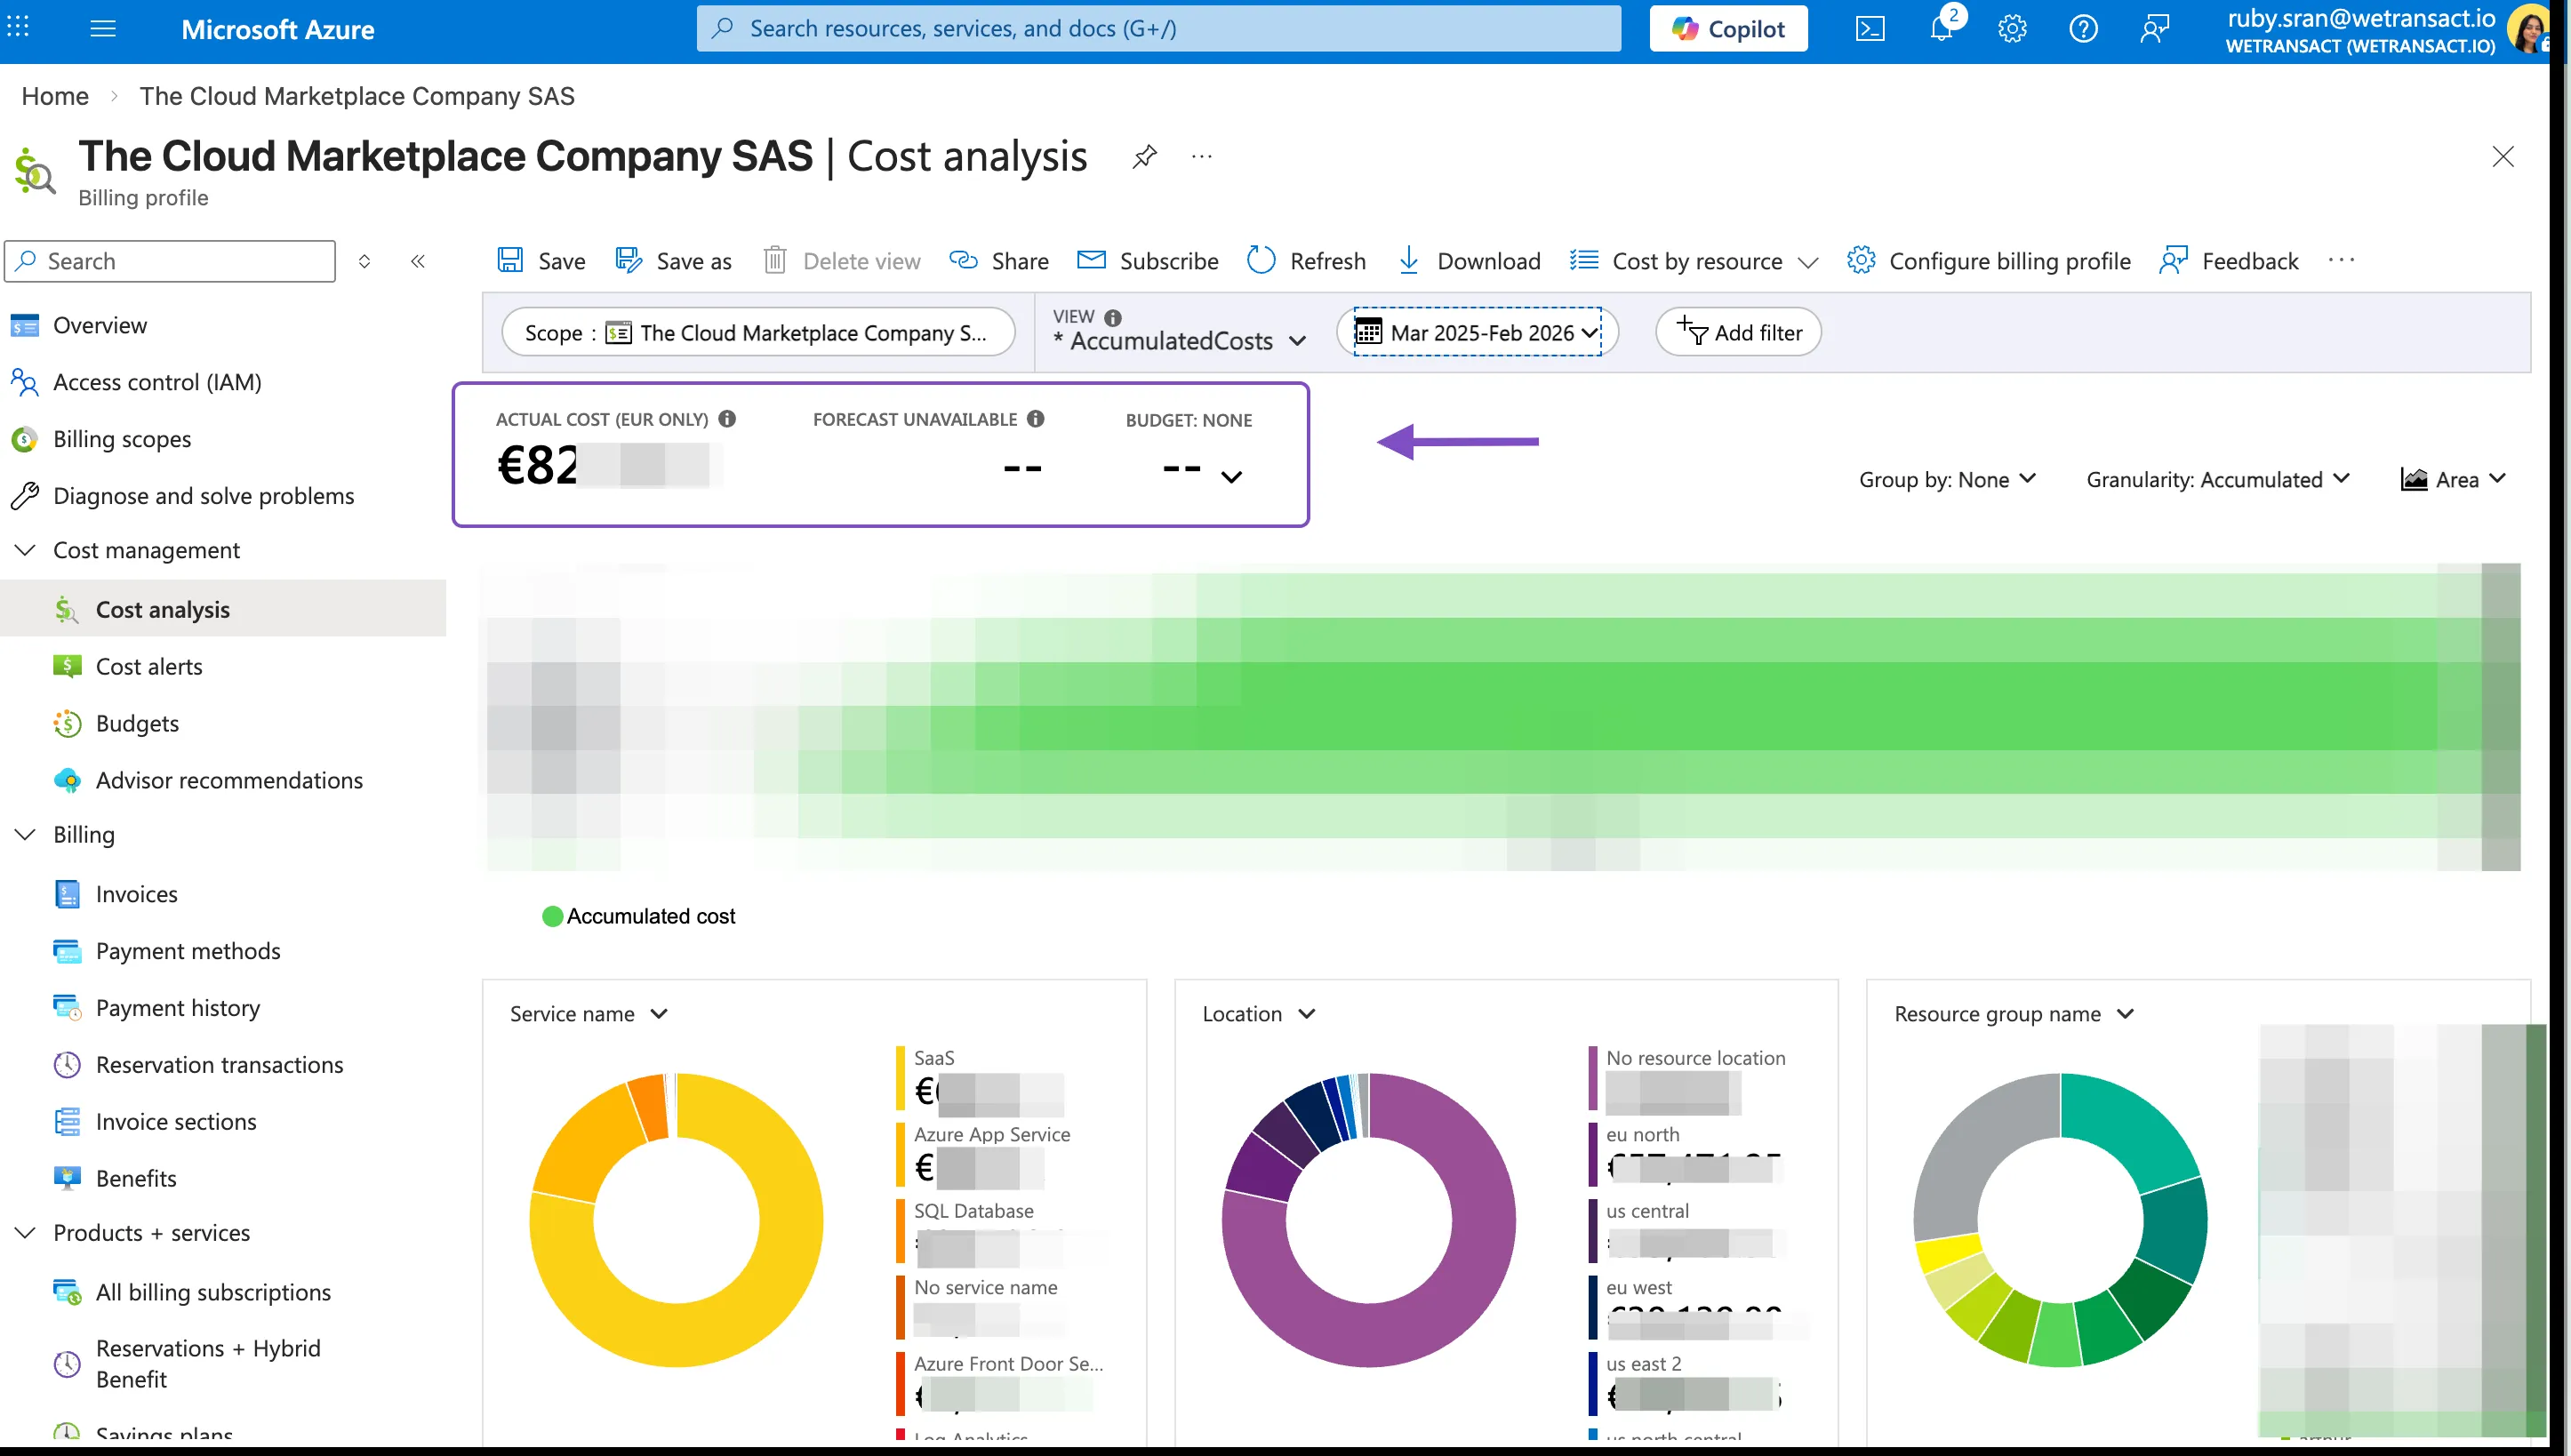The height and width of the screenshot is (1456, 2571).
Task: Click the feedback icon in top bar
Action: coord(2154,29)
